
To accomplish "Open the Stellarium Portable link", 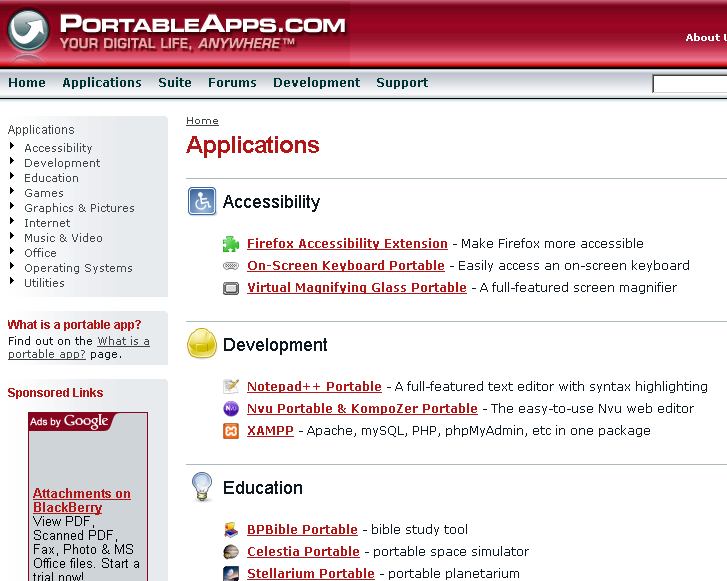I will point(311,573).
